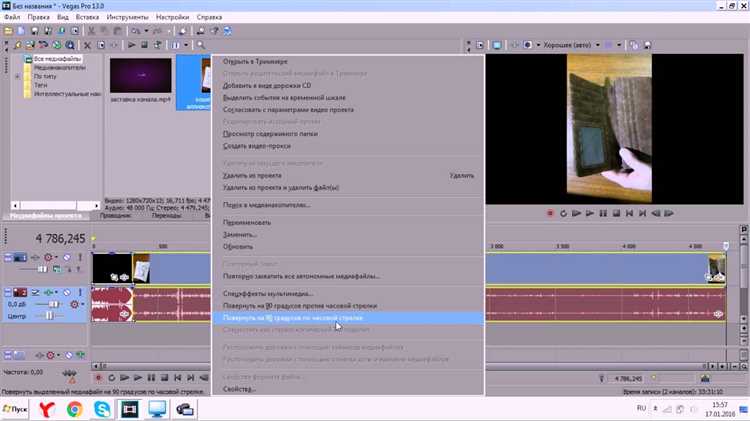Solo audio track 2
750x421 pixels.
tap(80, 292)
